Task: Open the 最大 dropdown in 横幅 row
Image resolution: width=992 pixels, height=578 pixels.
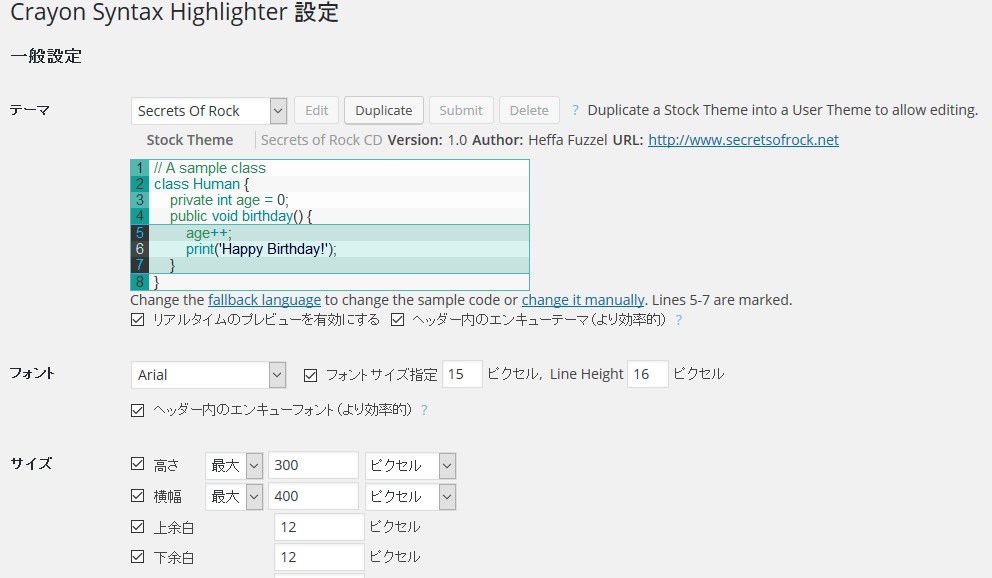Action: pos(234,497)
